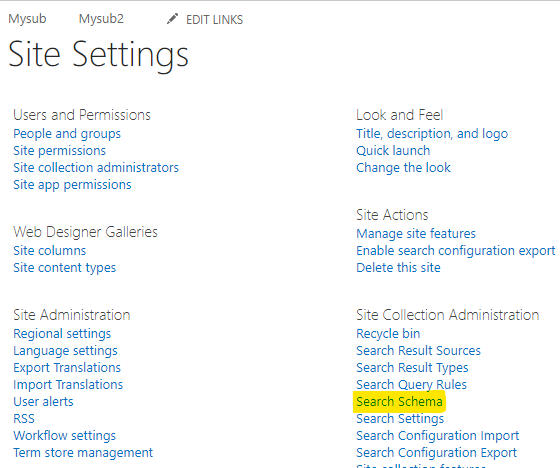Click the RSS link
This screenshot has height=468, width=560.
coord(24,418)
